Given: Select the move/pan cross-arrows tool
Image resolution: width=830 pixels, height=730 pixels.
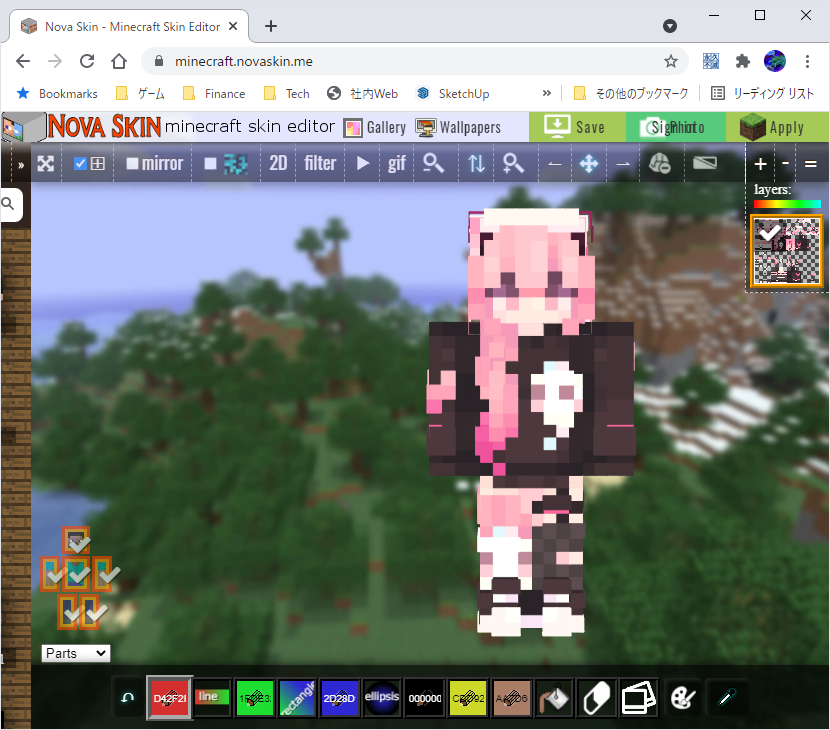Looking at the screenshot, I should coord(589,164).
